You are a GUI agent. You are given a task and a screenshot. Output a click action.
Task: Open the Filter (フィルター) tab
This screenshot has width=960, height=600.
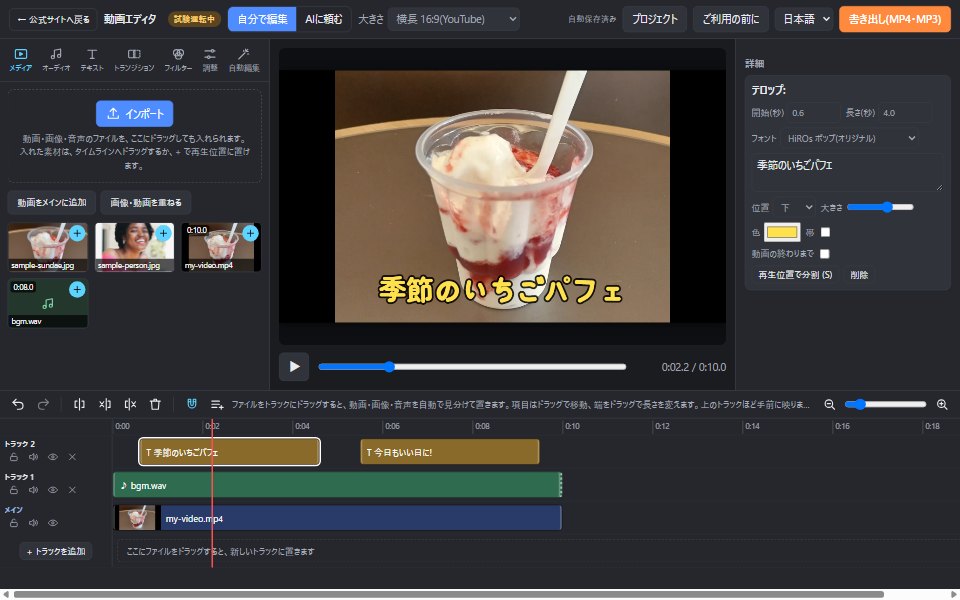point(178,60)
